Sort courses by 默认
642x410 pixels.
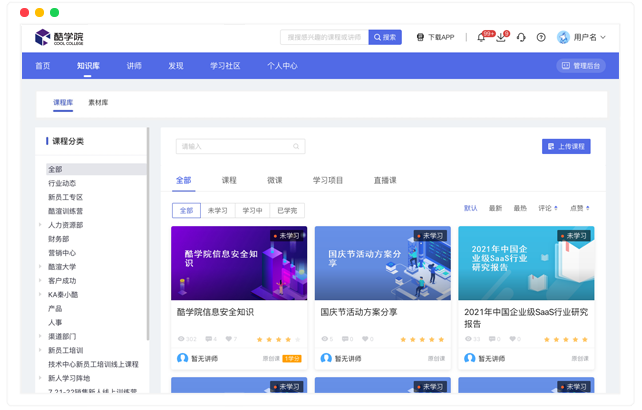click(x=470, y=208)
